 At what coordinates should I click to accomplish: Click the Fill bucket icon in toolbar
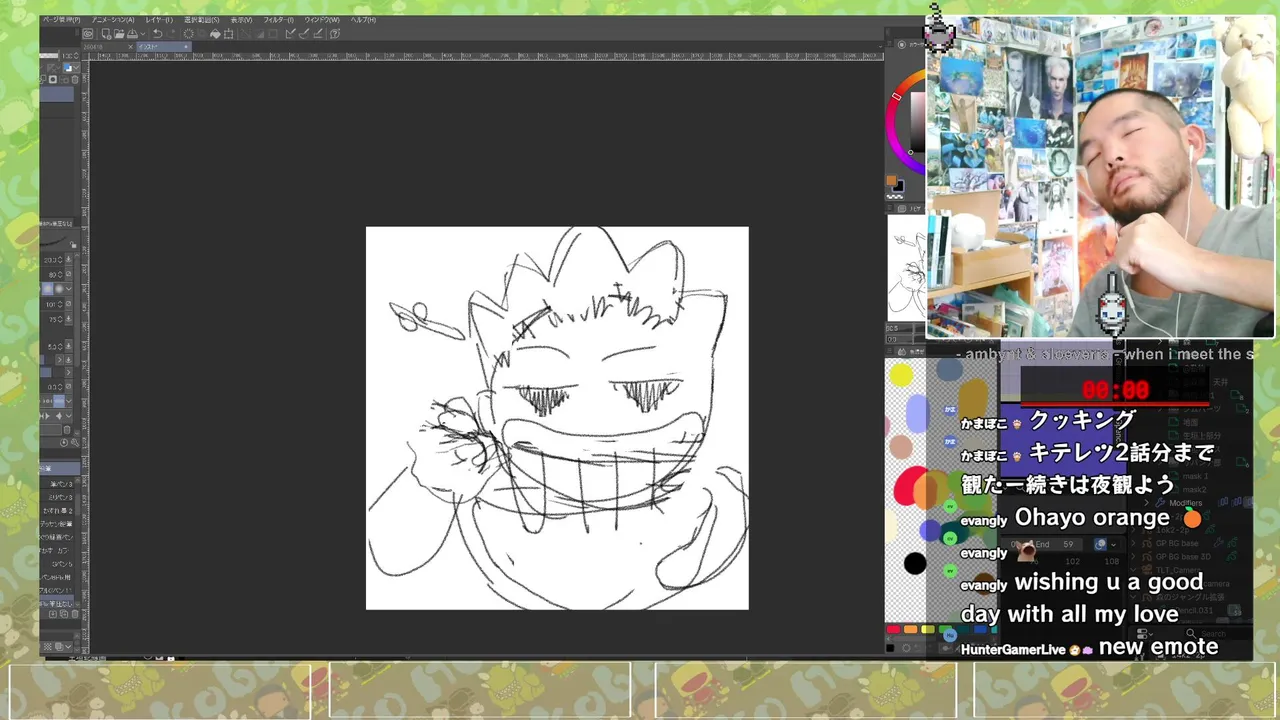(x=215, y=34)
